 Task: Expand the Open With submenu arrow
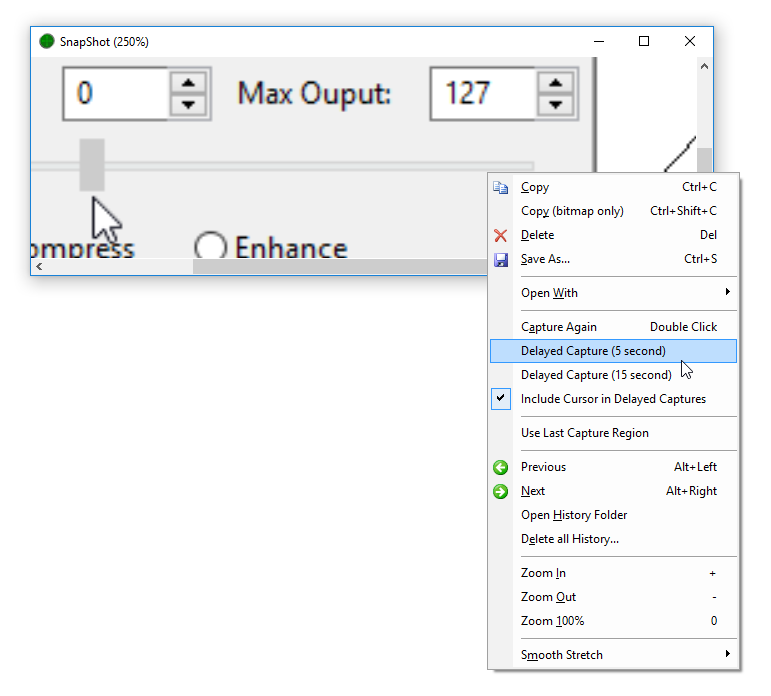click(x=727, y=292)
